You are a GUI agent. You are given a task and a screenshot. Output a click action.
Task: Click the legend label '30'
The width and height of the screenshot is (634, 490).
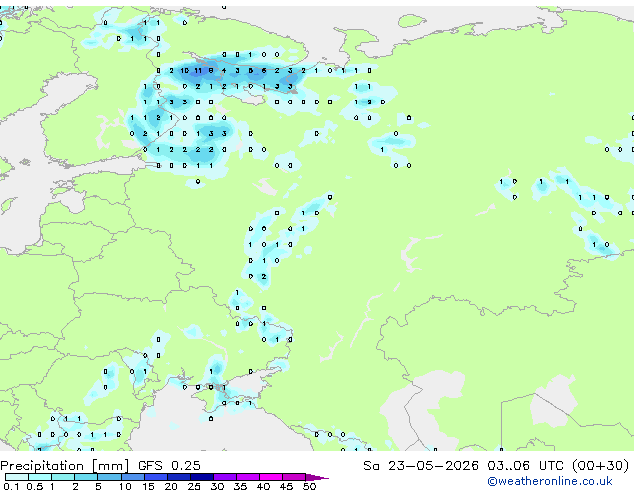pos(217,486)
